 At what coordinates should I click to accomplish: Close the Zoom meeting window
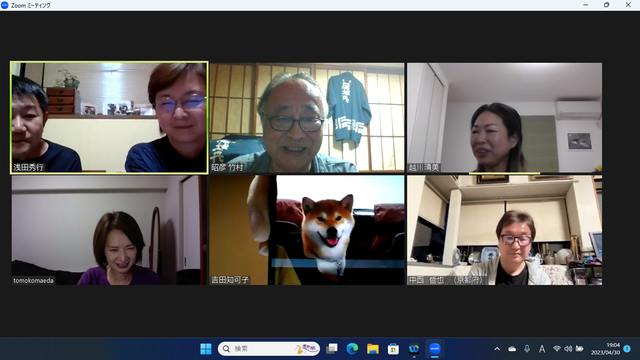point(628,5)
